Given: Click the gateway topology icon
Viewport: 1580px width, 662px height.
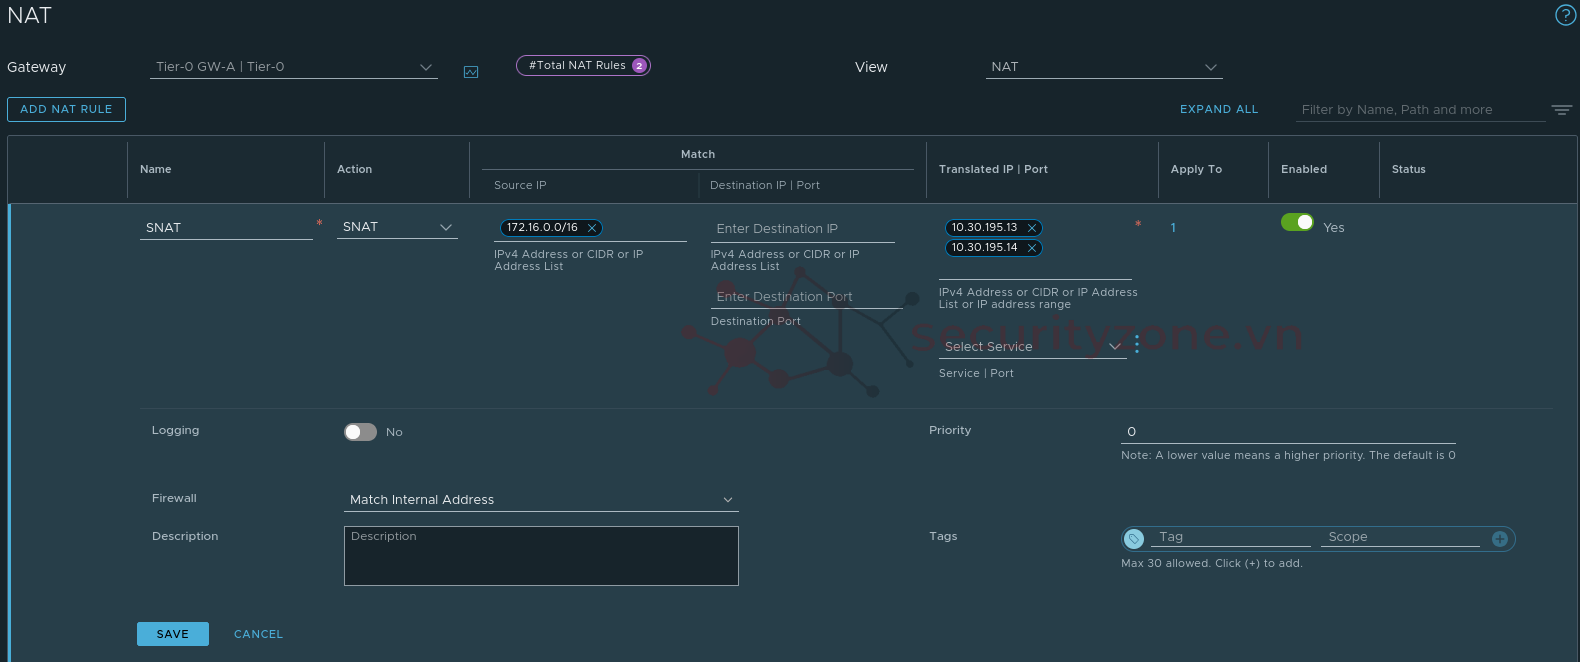Looking at the screenshot, I should pyautogui.click(x=471, y=72).
